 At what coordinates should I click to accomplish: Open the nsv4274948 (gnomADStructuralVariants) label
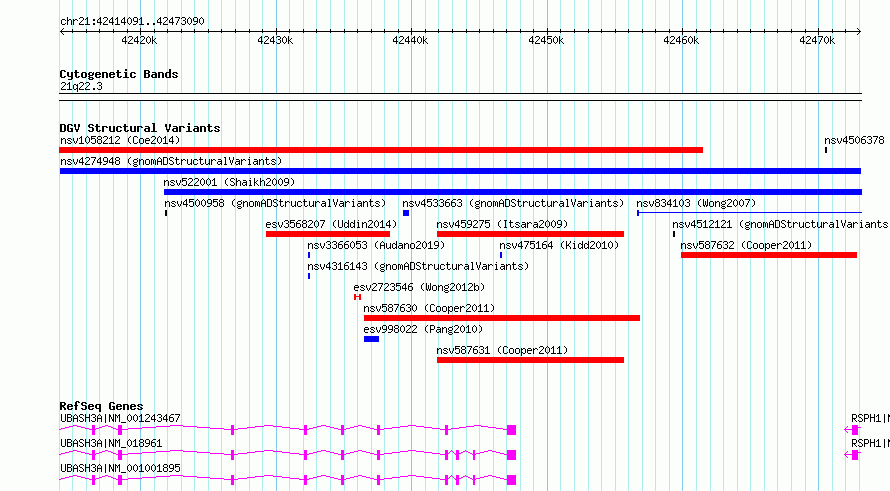pos(171,161)
